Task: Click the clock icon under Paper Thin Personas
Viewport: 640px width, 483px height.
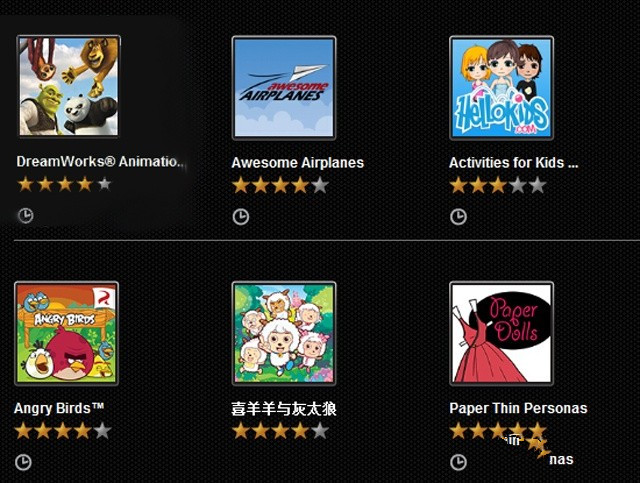Action: coord(458,462)
